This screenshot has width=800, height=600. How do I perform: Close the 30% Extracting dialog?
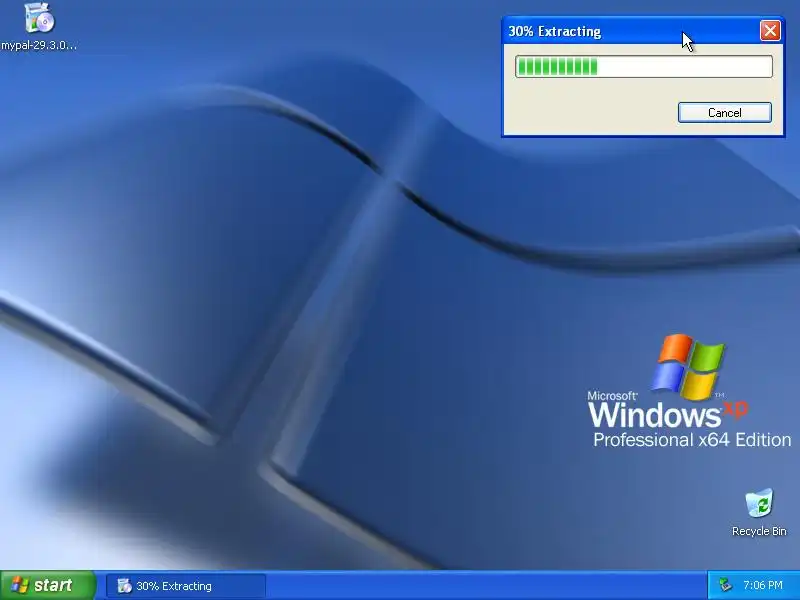(770, 31)
